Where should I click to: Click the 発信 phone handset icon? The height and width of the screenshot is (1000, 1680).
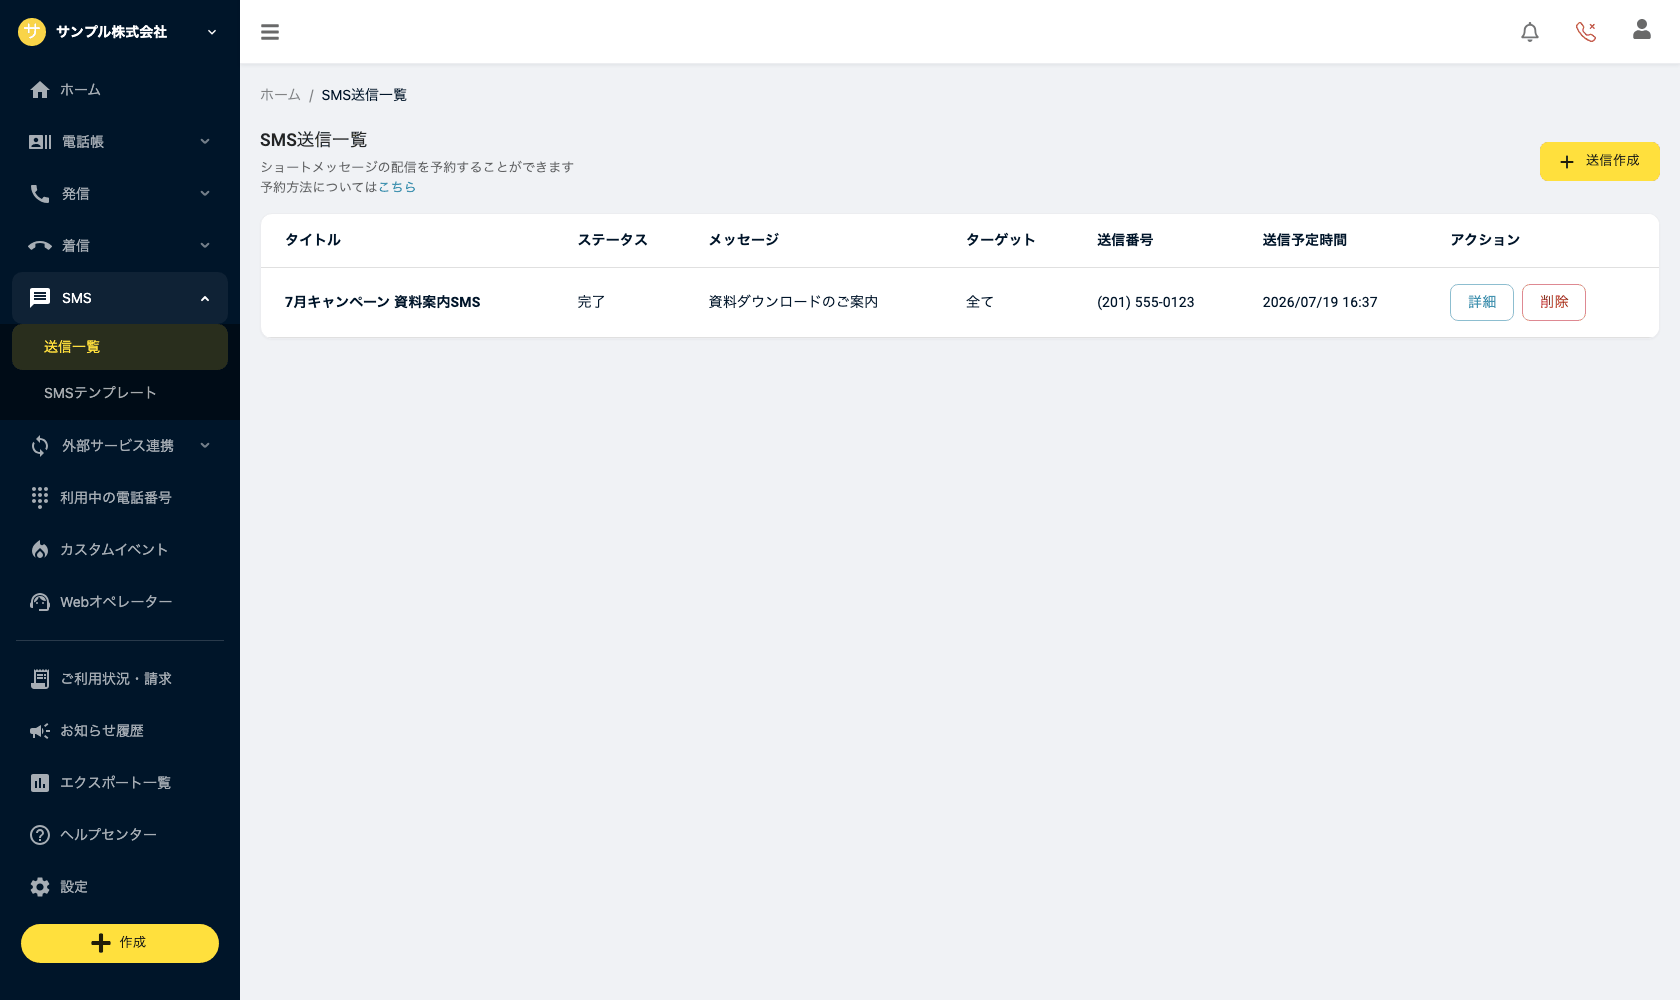click(40, 194)
